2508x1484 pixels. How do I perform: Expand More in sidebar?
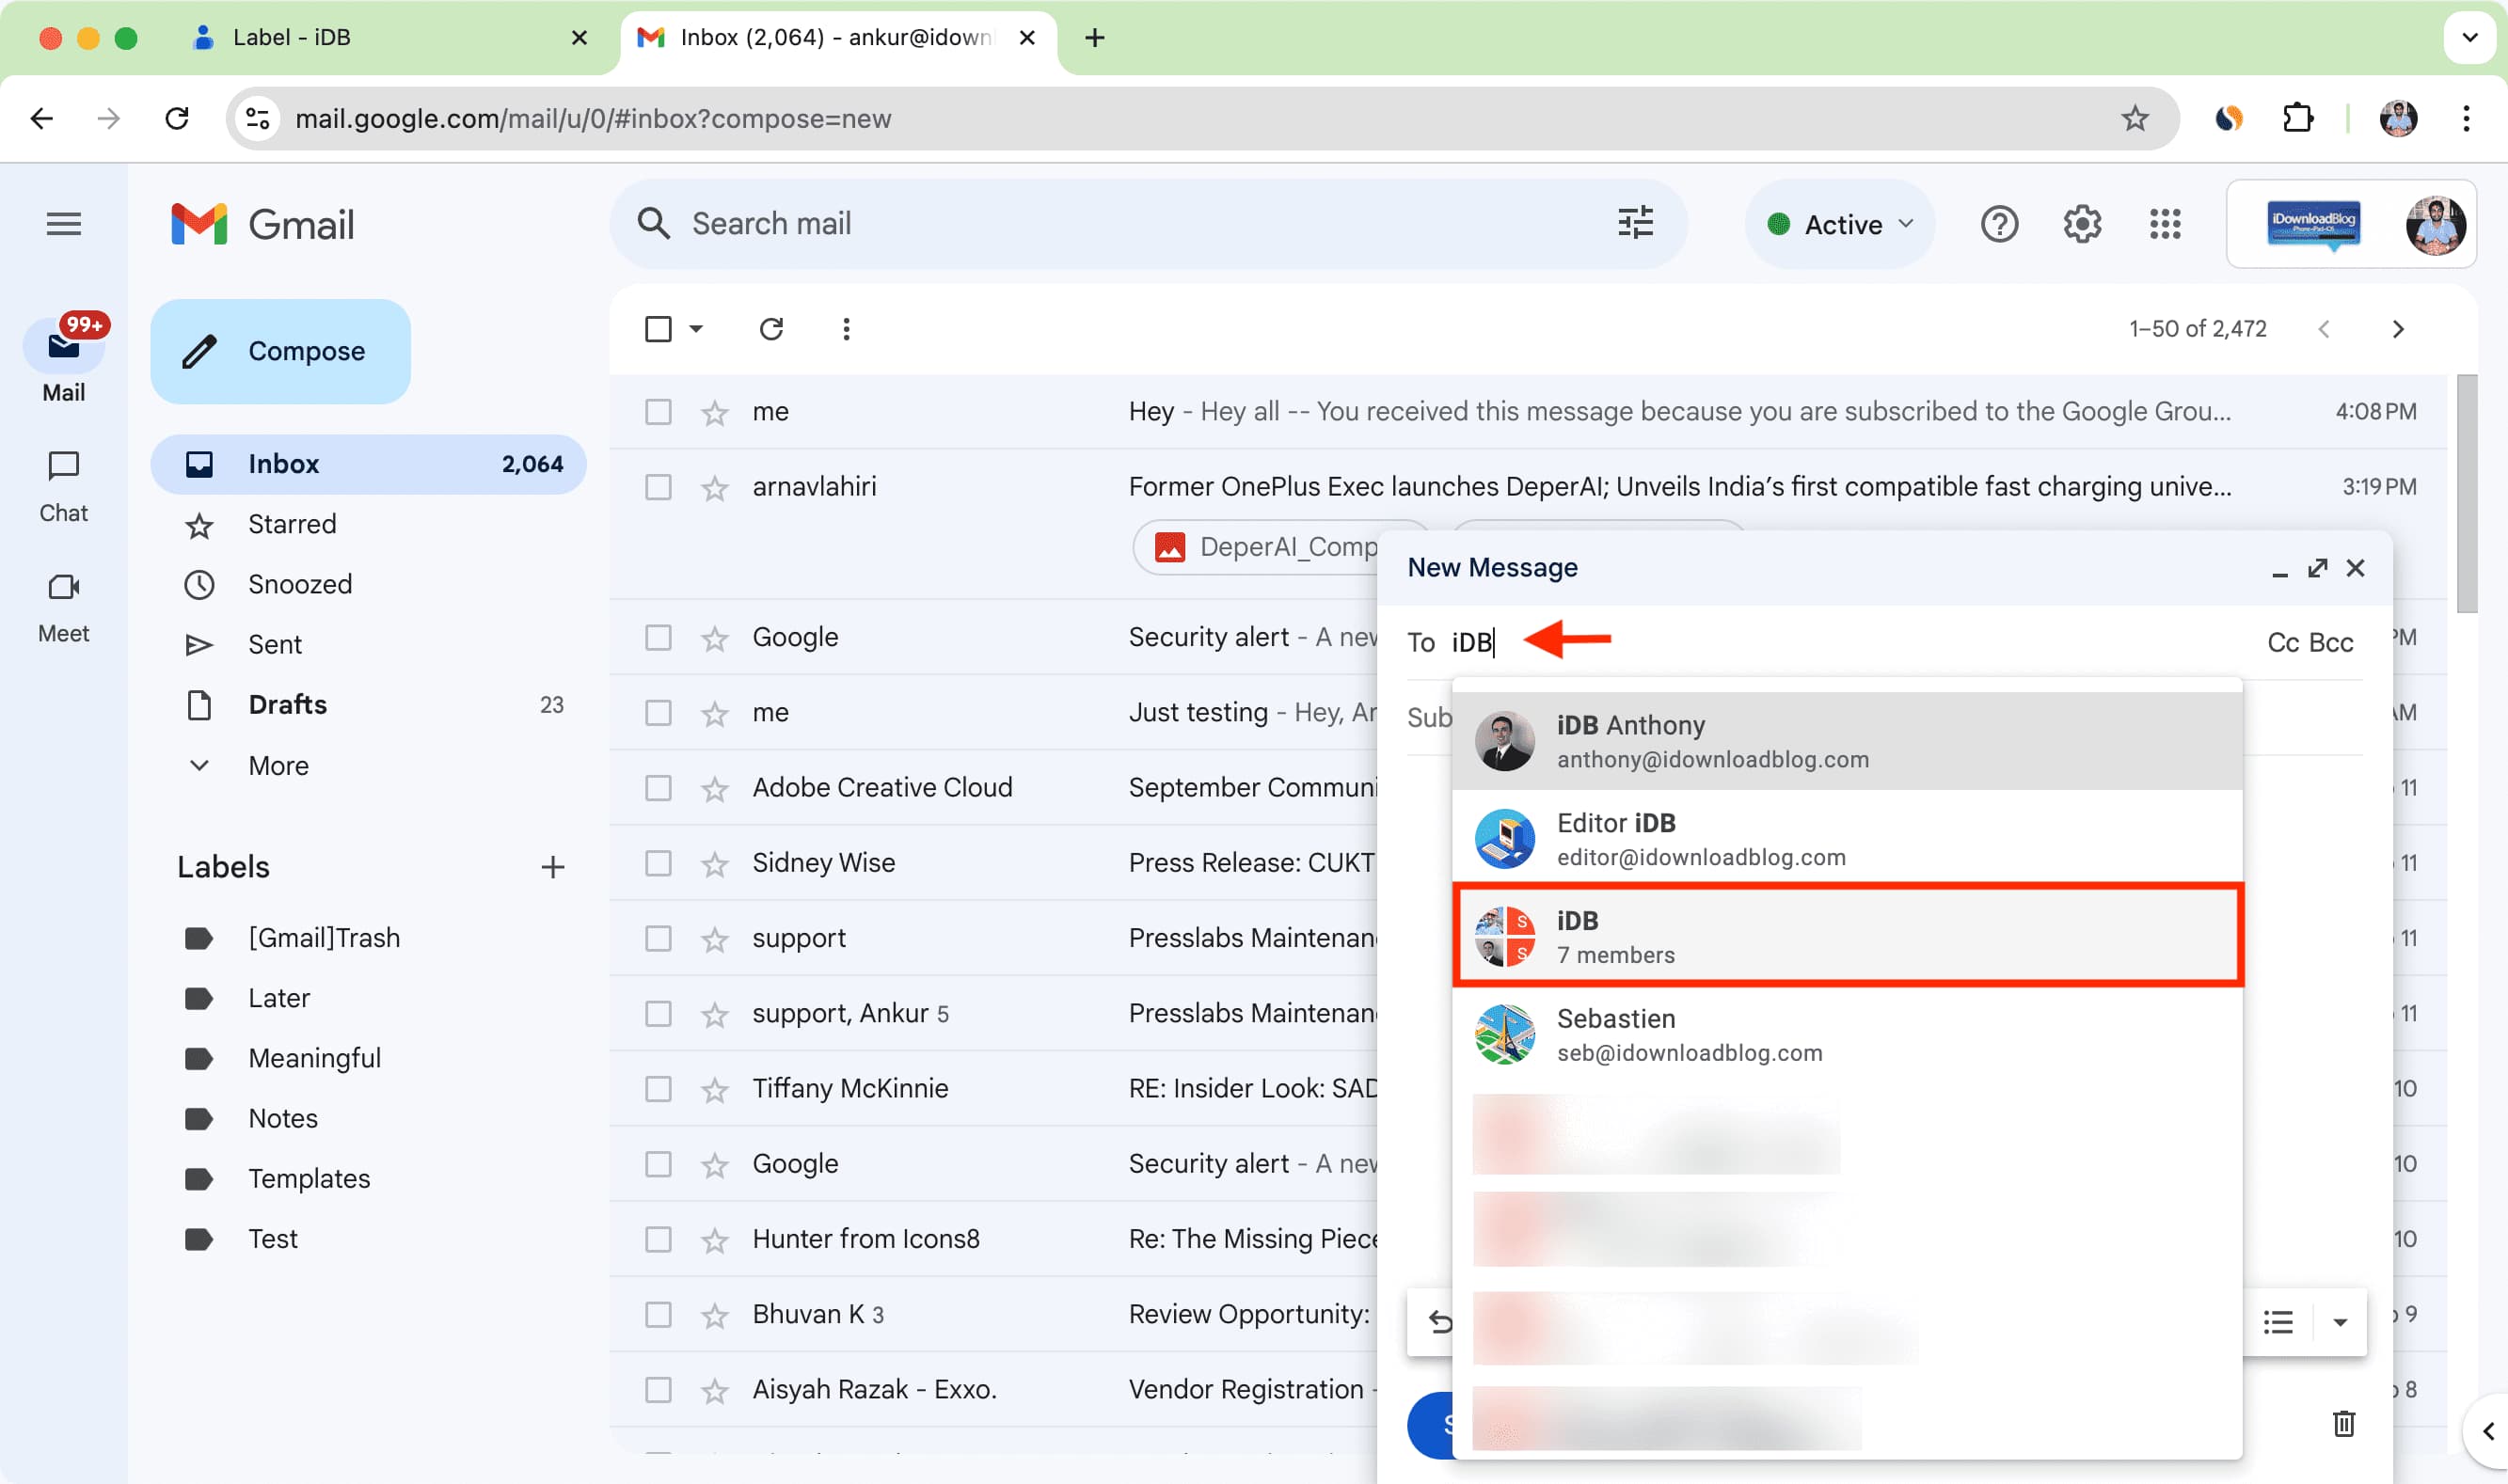pos(278,766)
